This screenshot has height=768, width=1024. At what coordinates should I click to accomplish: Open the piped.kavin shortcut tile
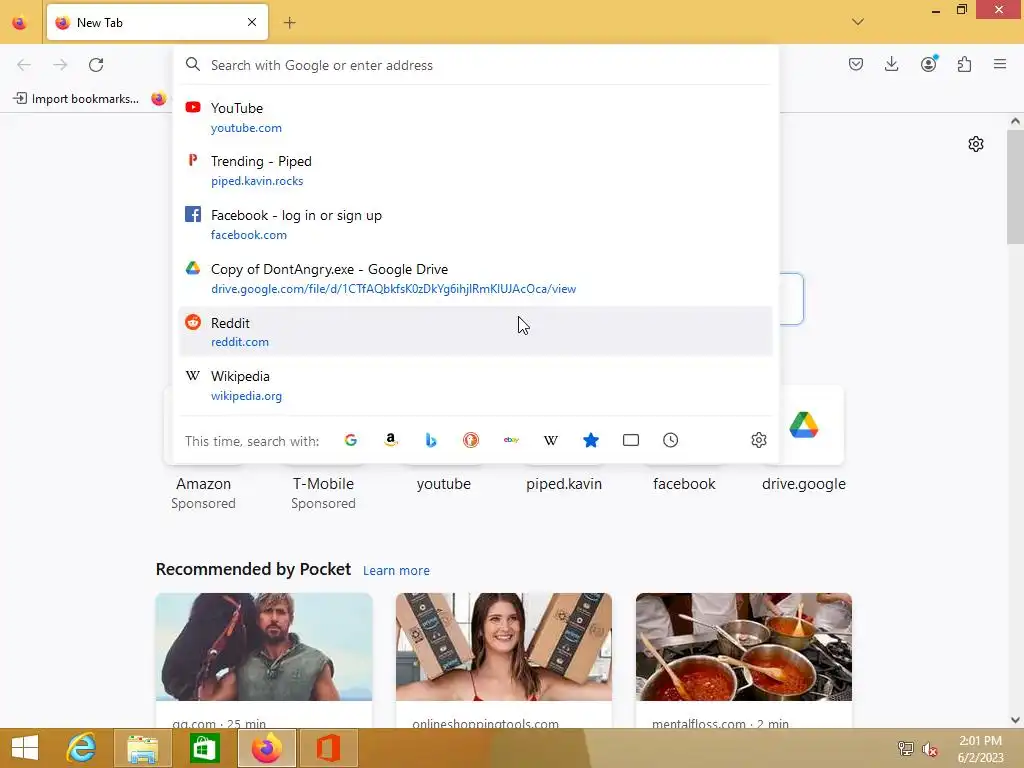(564, 484)
